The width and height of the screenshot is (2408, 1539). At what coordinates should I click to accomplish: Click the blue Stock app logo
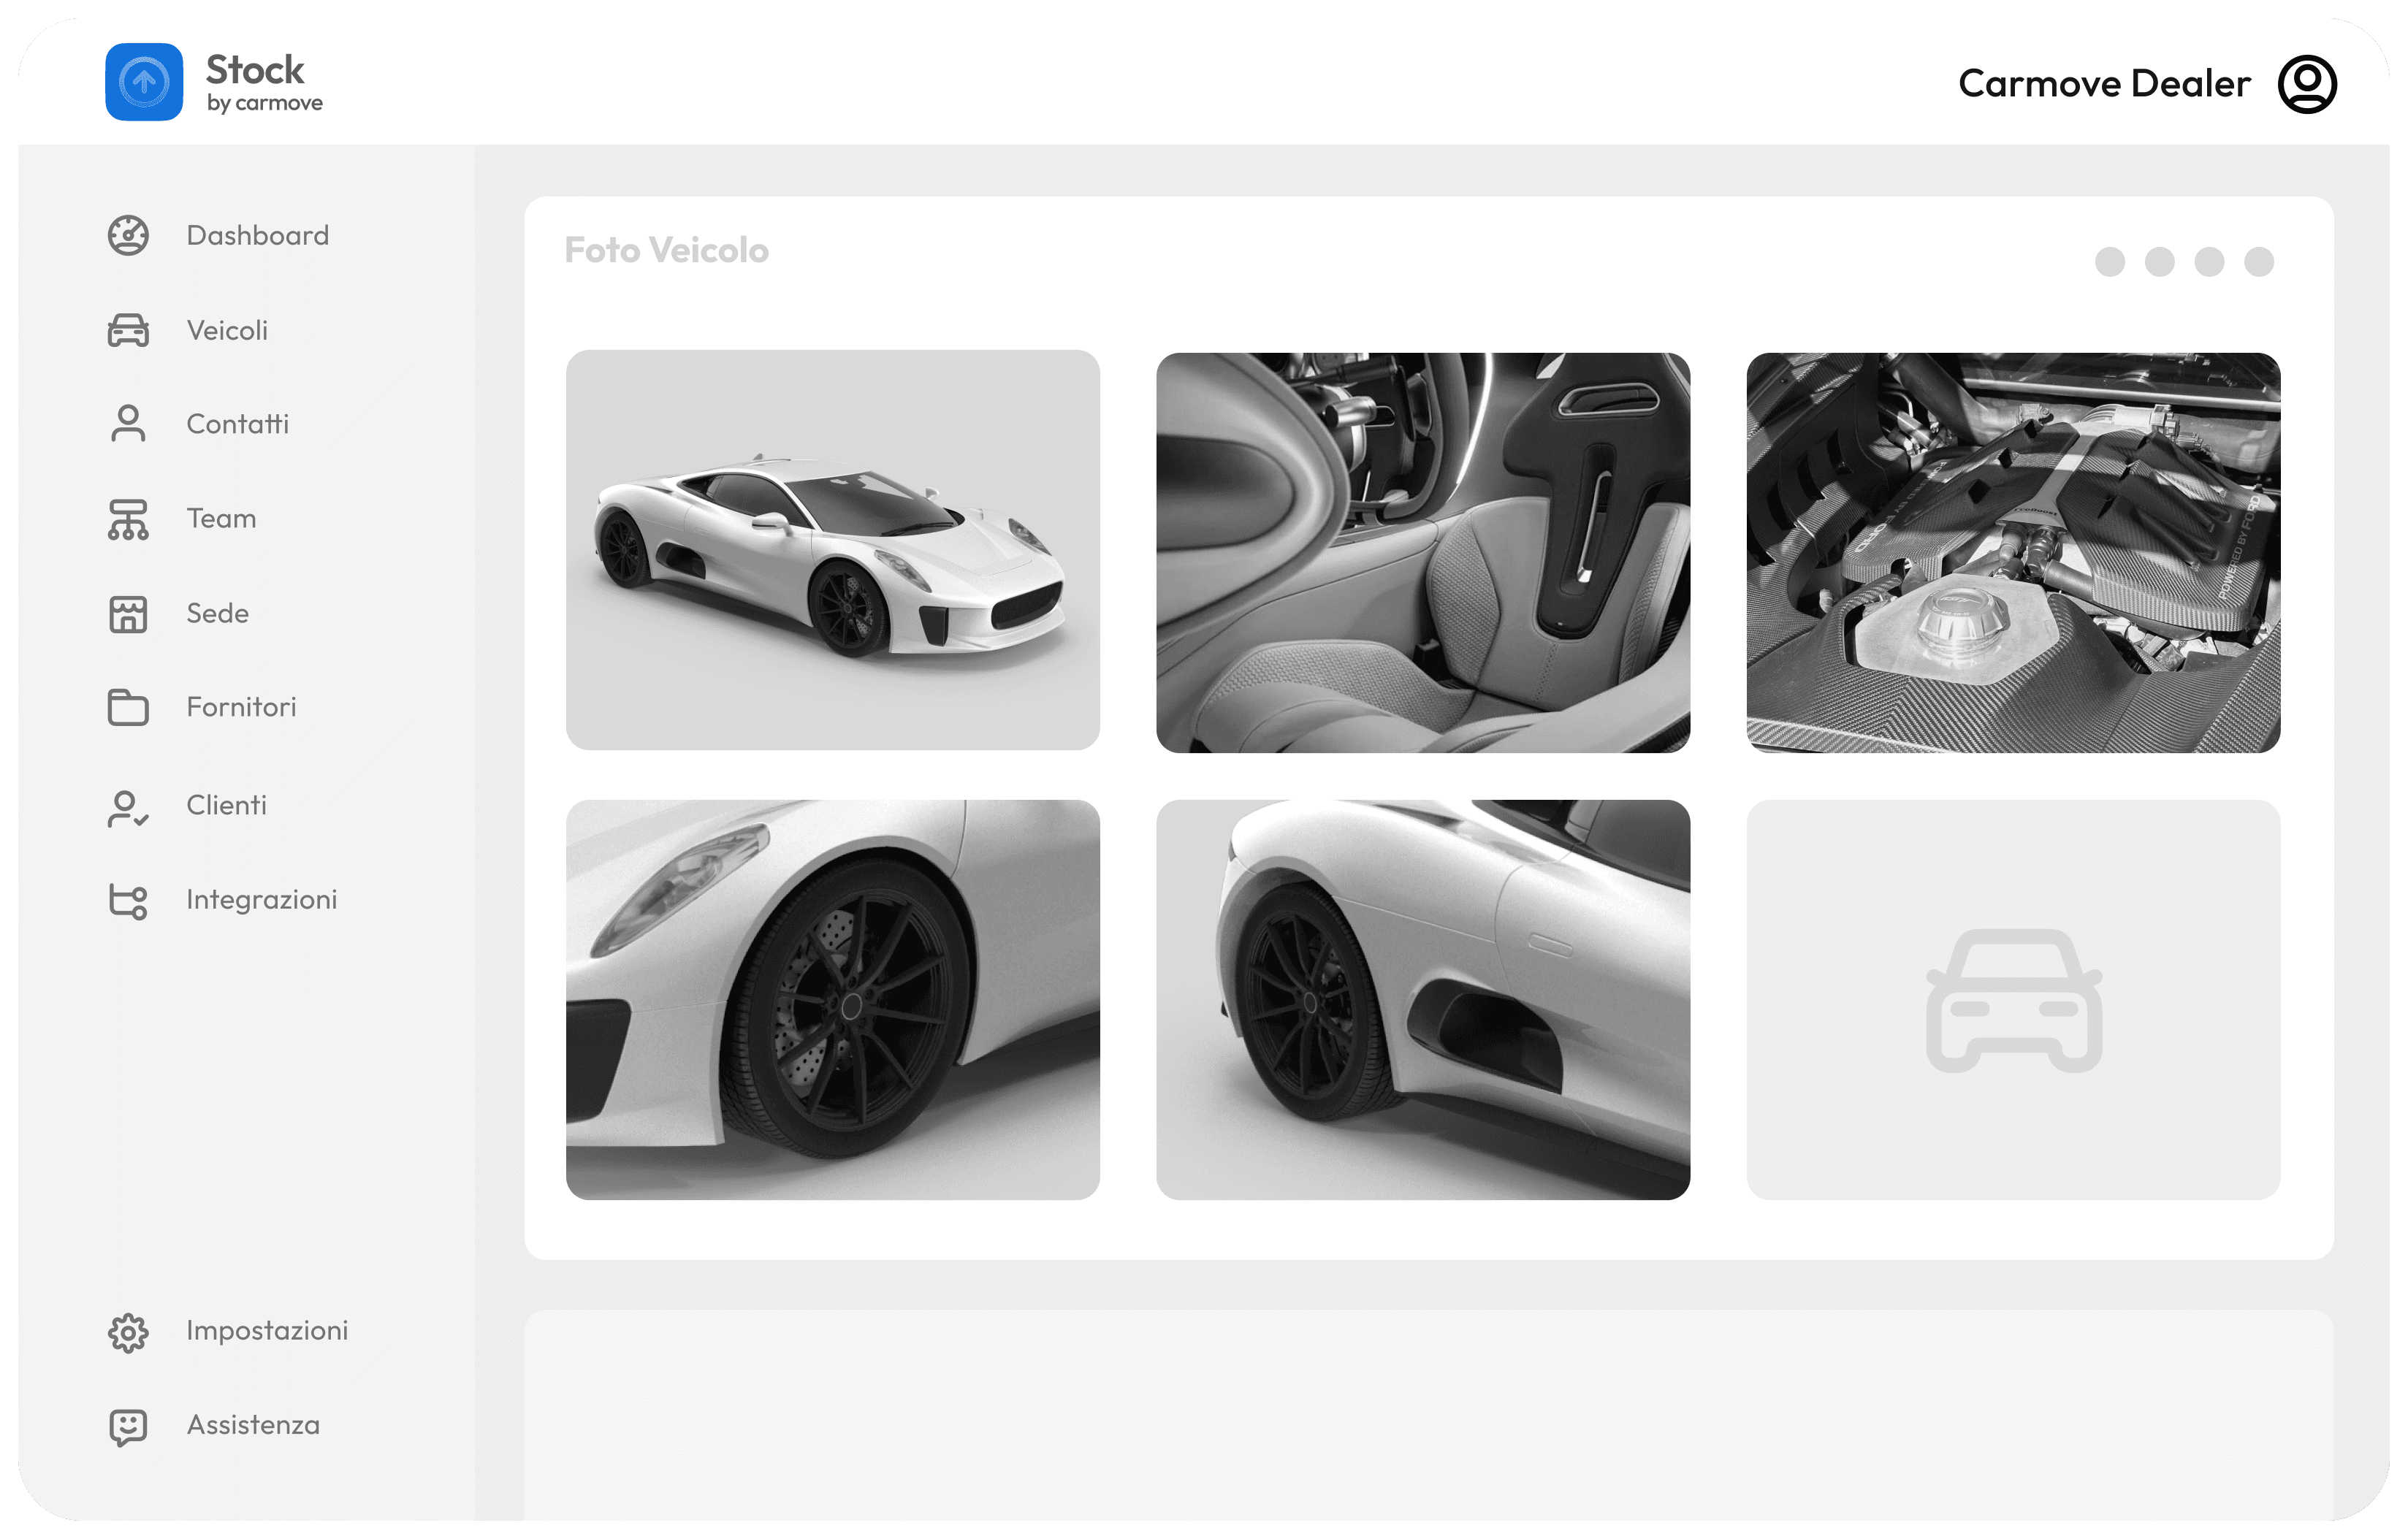pyautogui.click(x=144, y=82)
